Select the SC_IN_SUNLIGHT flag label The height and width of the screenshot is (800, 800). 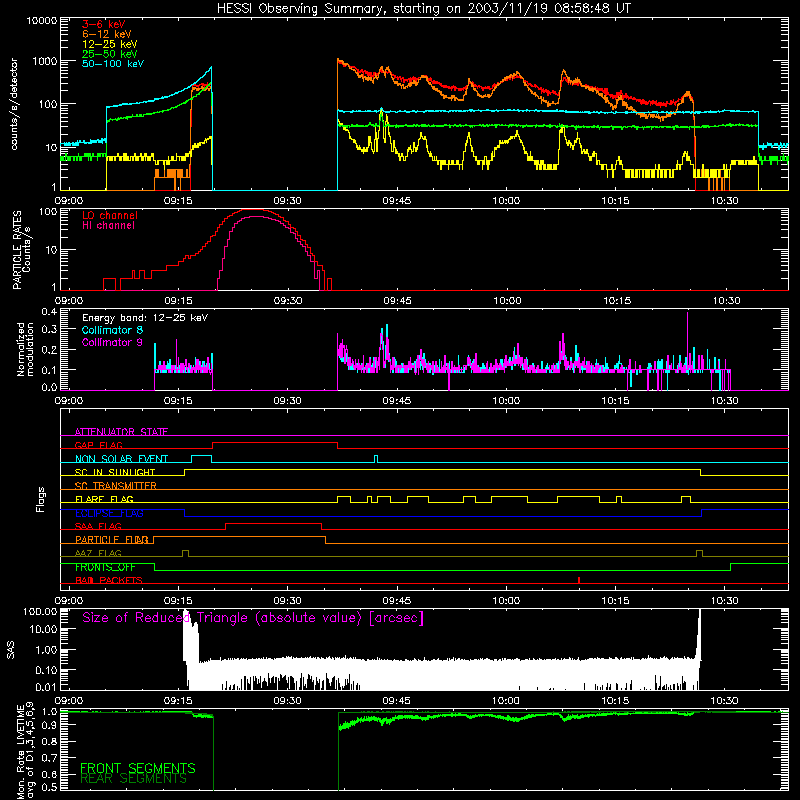click(x=115, y=472)
